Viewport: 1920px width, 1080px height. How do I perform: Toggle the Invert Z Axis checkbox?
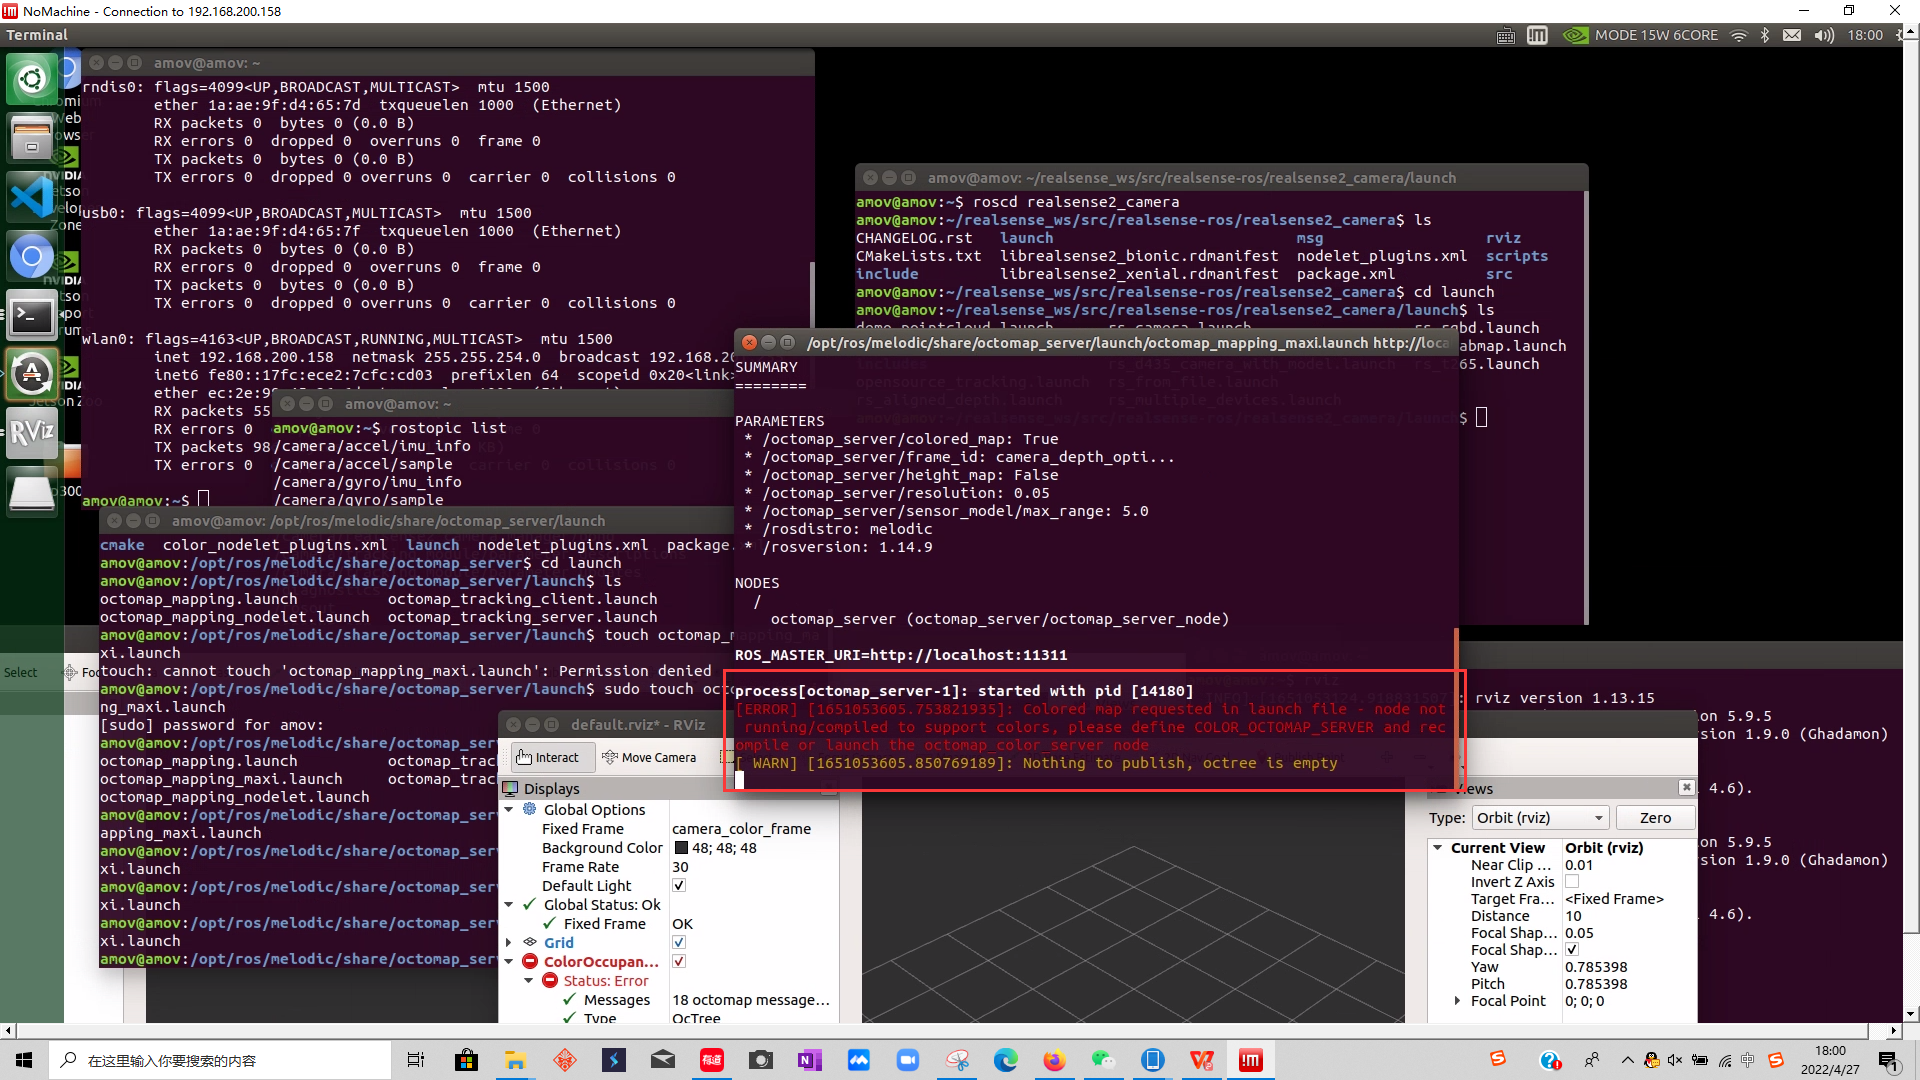tap(1572, 882)
